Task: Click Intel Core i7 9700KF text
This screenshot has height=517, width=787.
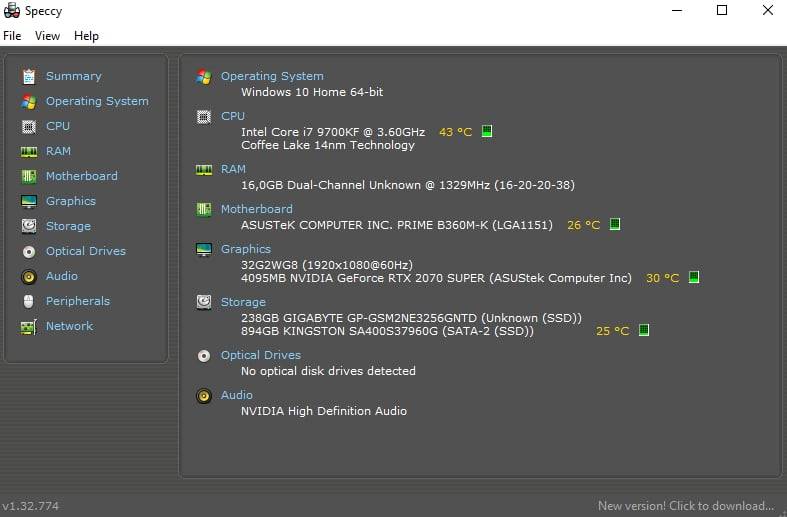Action: tap(333, 132)
